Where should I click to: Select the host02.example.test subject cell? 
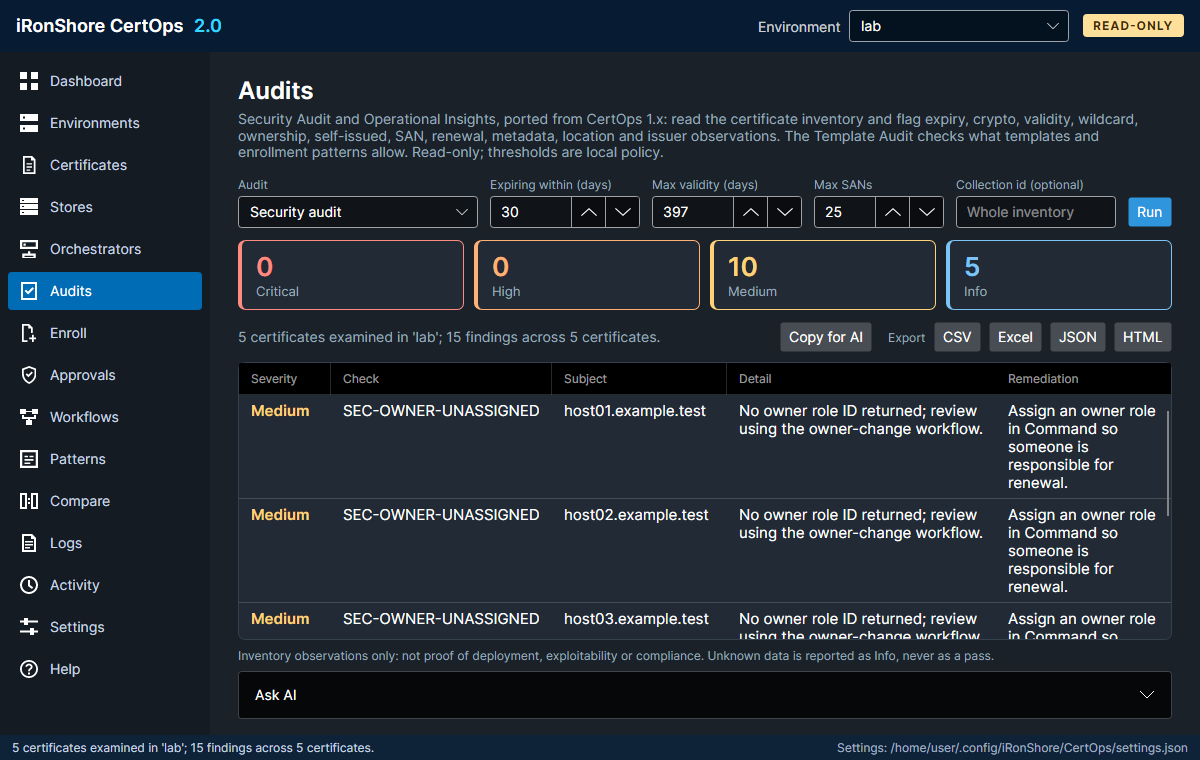pos(637,515)
